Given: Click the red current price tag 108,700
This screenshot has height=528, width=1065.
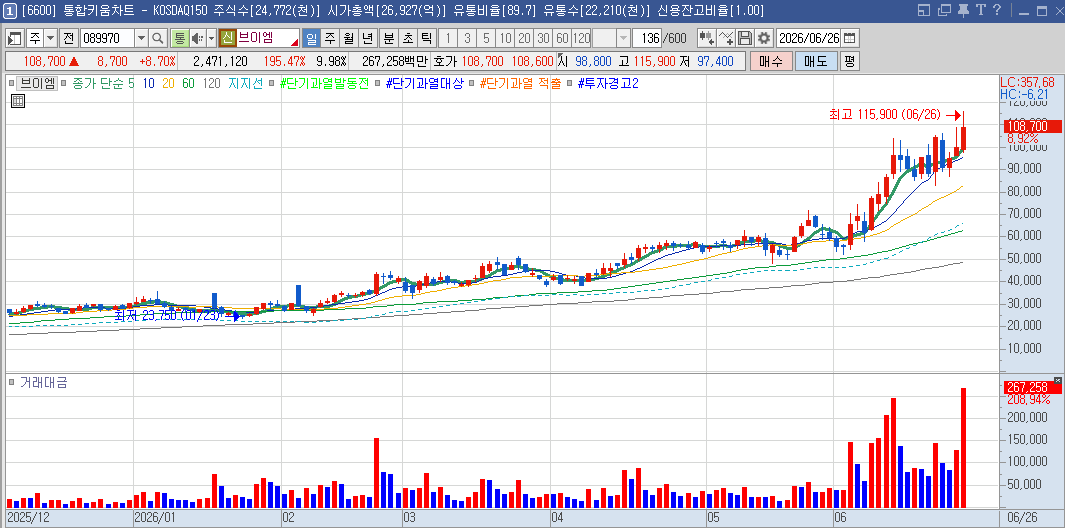Looking at the screenshot, I should (x=1031, y=126).
